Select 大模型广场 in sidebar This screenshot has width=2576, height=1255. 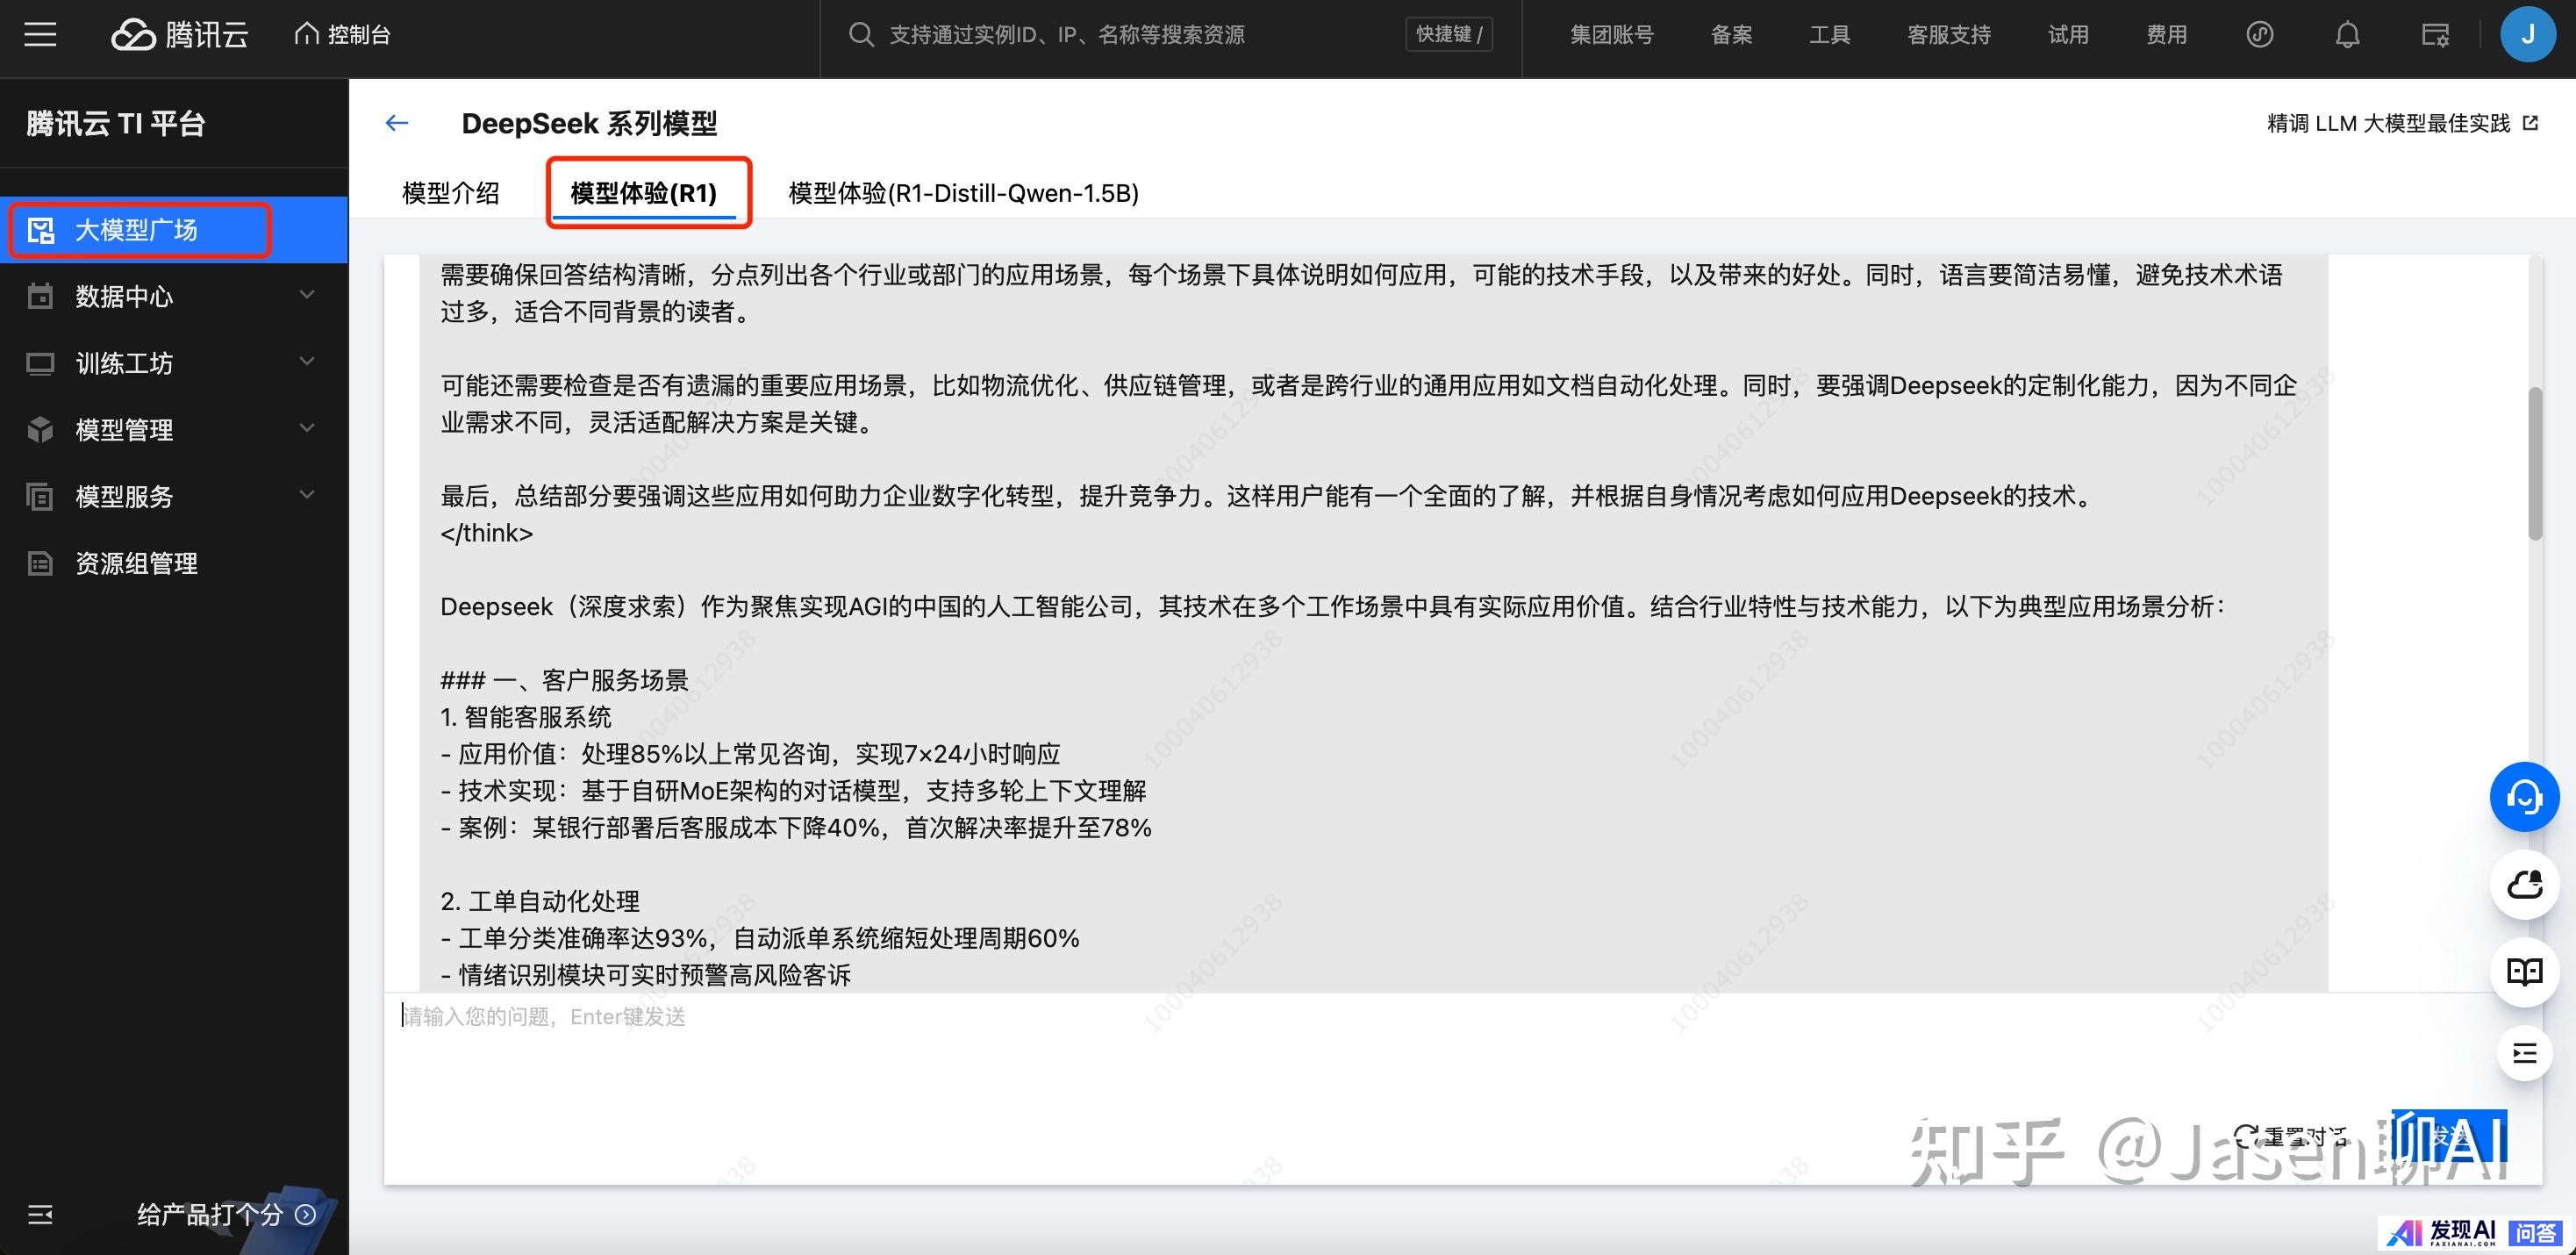click(x=174, y=230)
